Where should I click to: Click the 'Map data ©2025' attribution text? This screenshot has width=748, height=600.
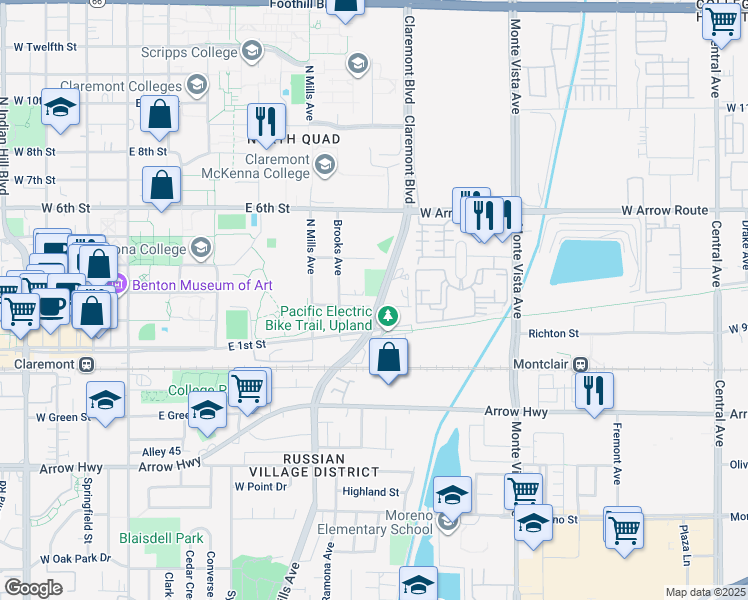pos(705,592)
